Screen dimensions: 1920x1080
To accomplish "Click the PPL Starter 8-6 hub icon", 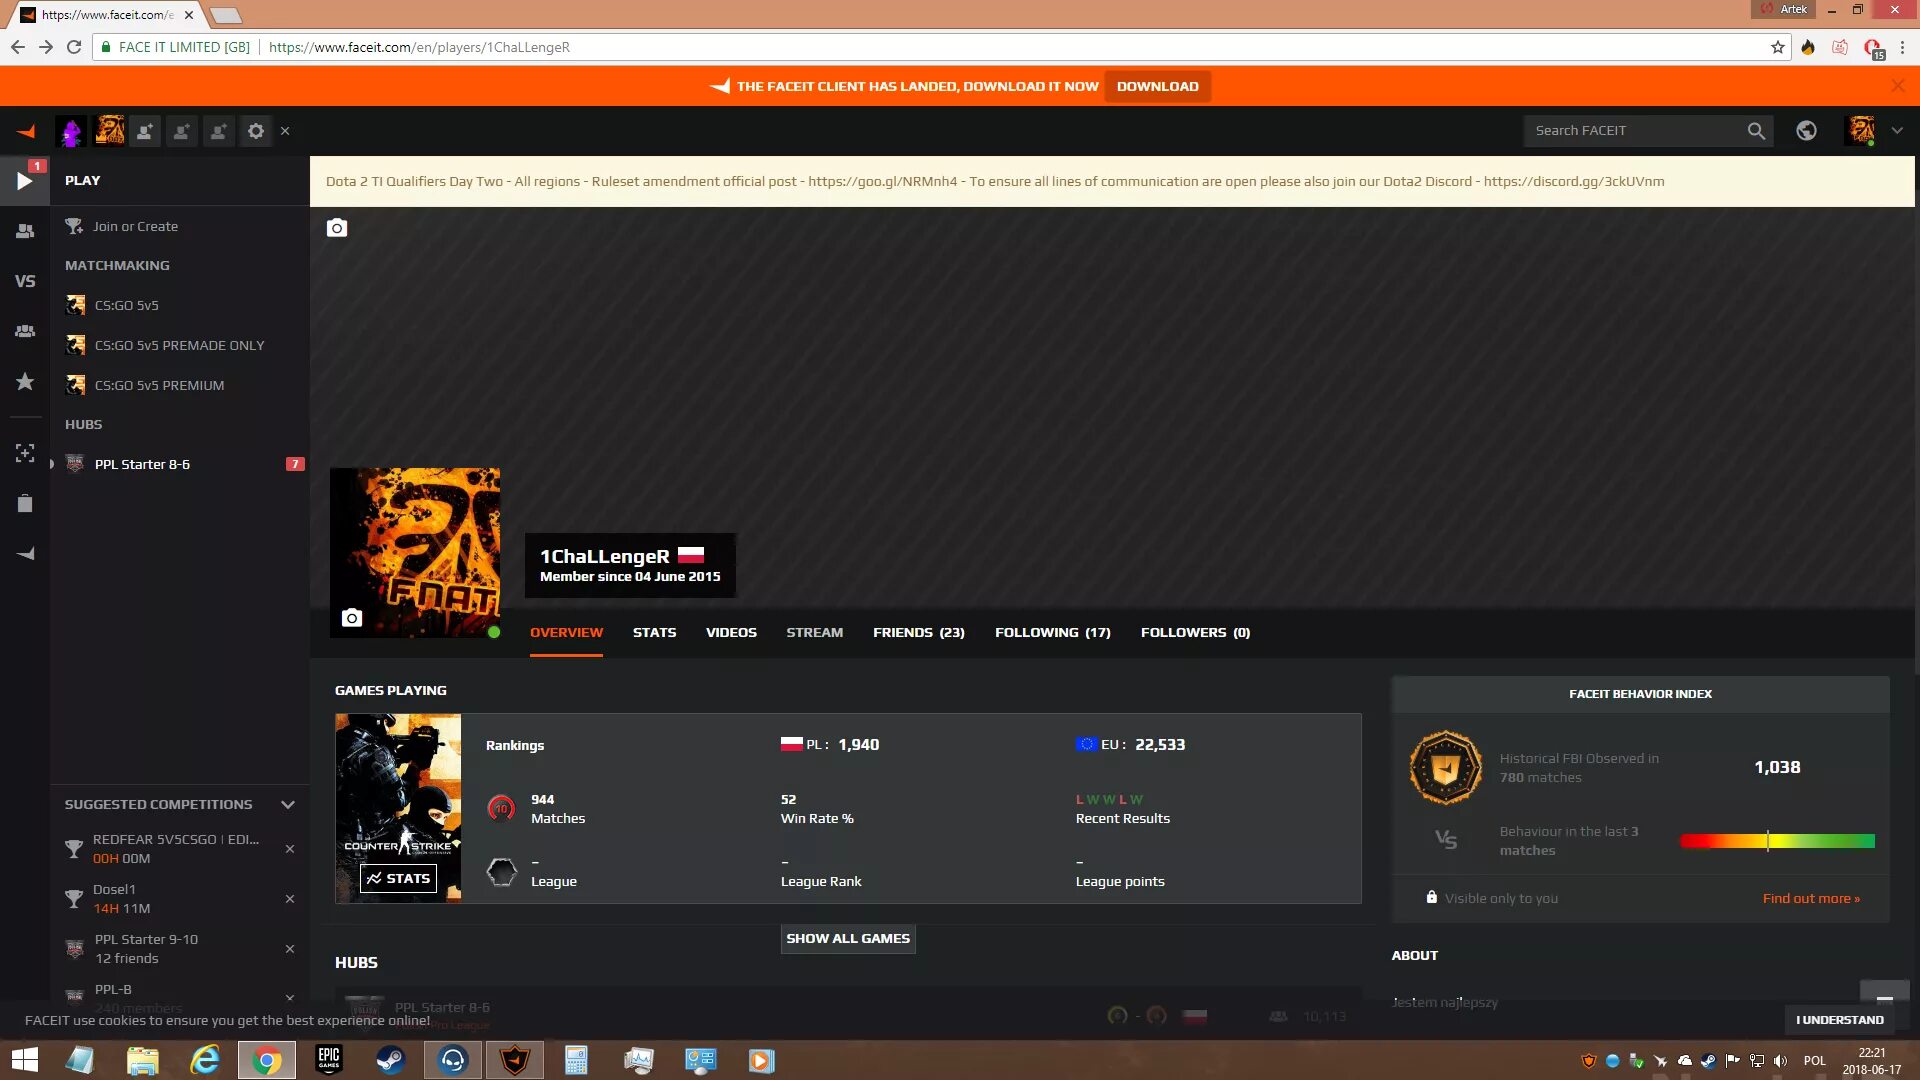I will 75,463.
